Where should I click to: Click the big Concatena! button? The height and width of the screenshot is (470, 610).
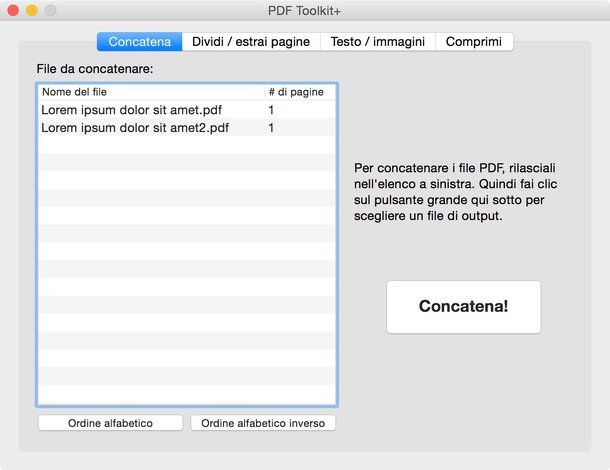pos(464,307)
